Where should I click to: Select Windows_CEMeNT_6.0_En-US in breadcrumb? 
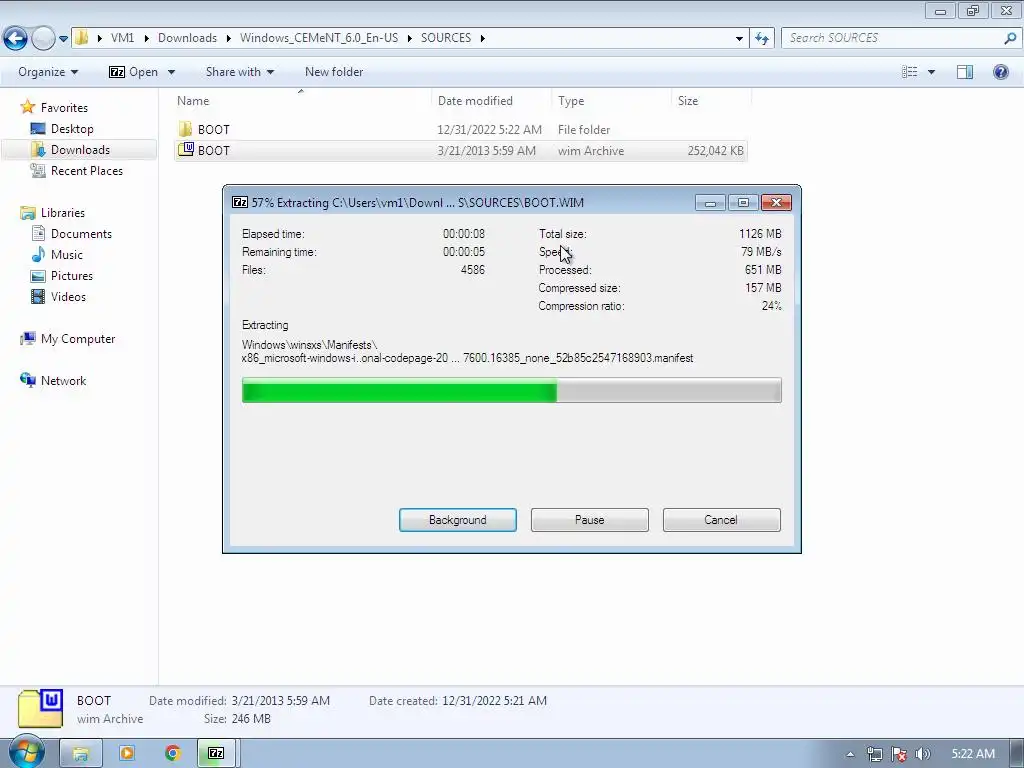(x=319, y=38)
